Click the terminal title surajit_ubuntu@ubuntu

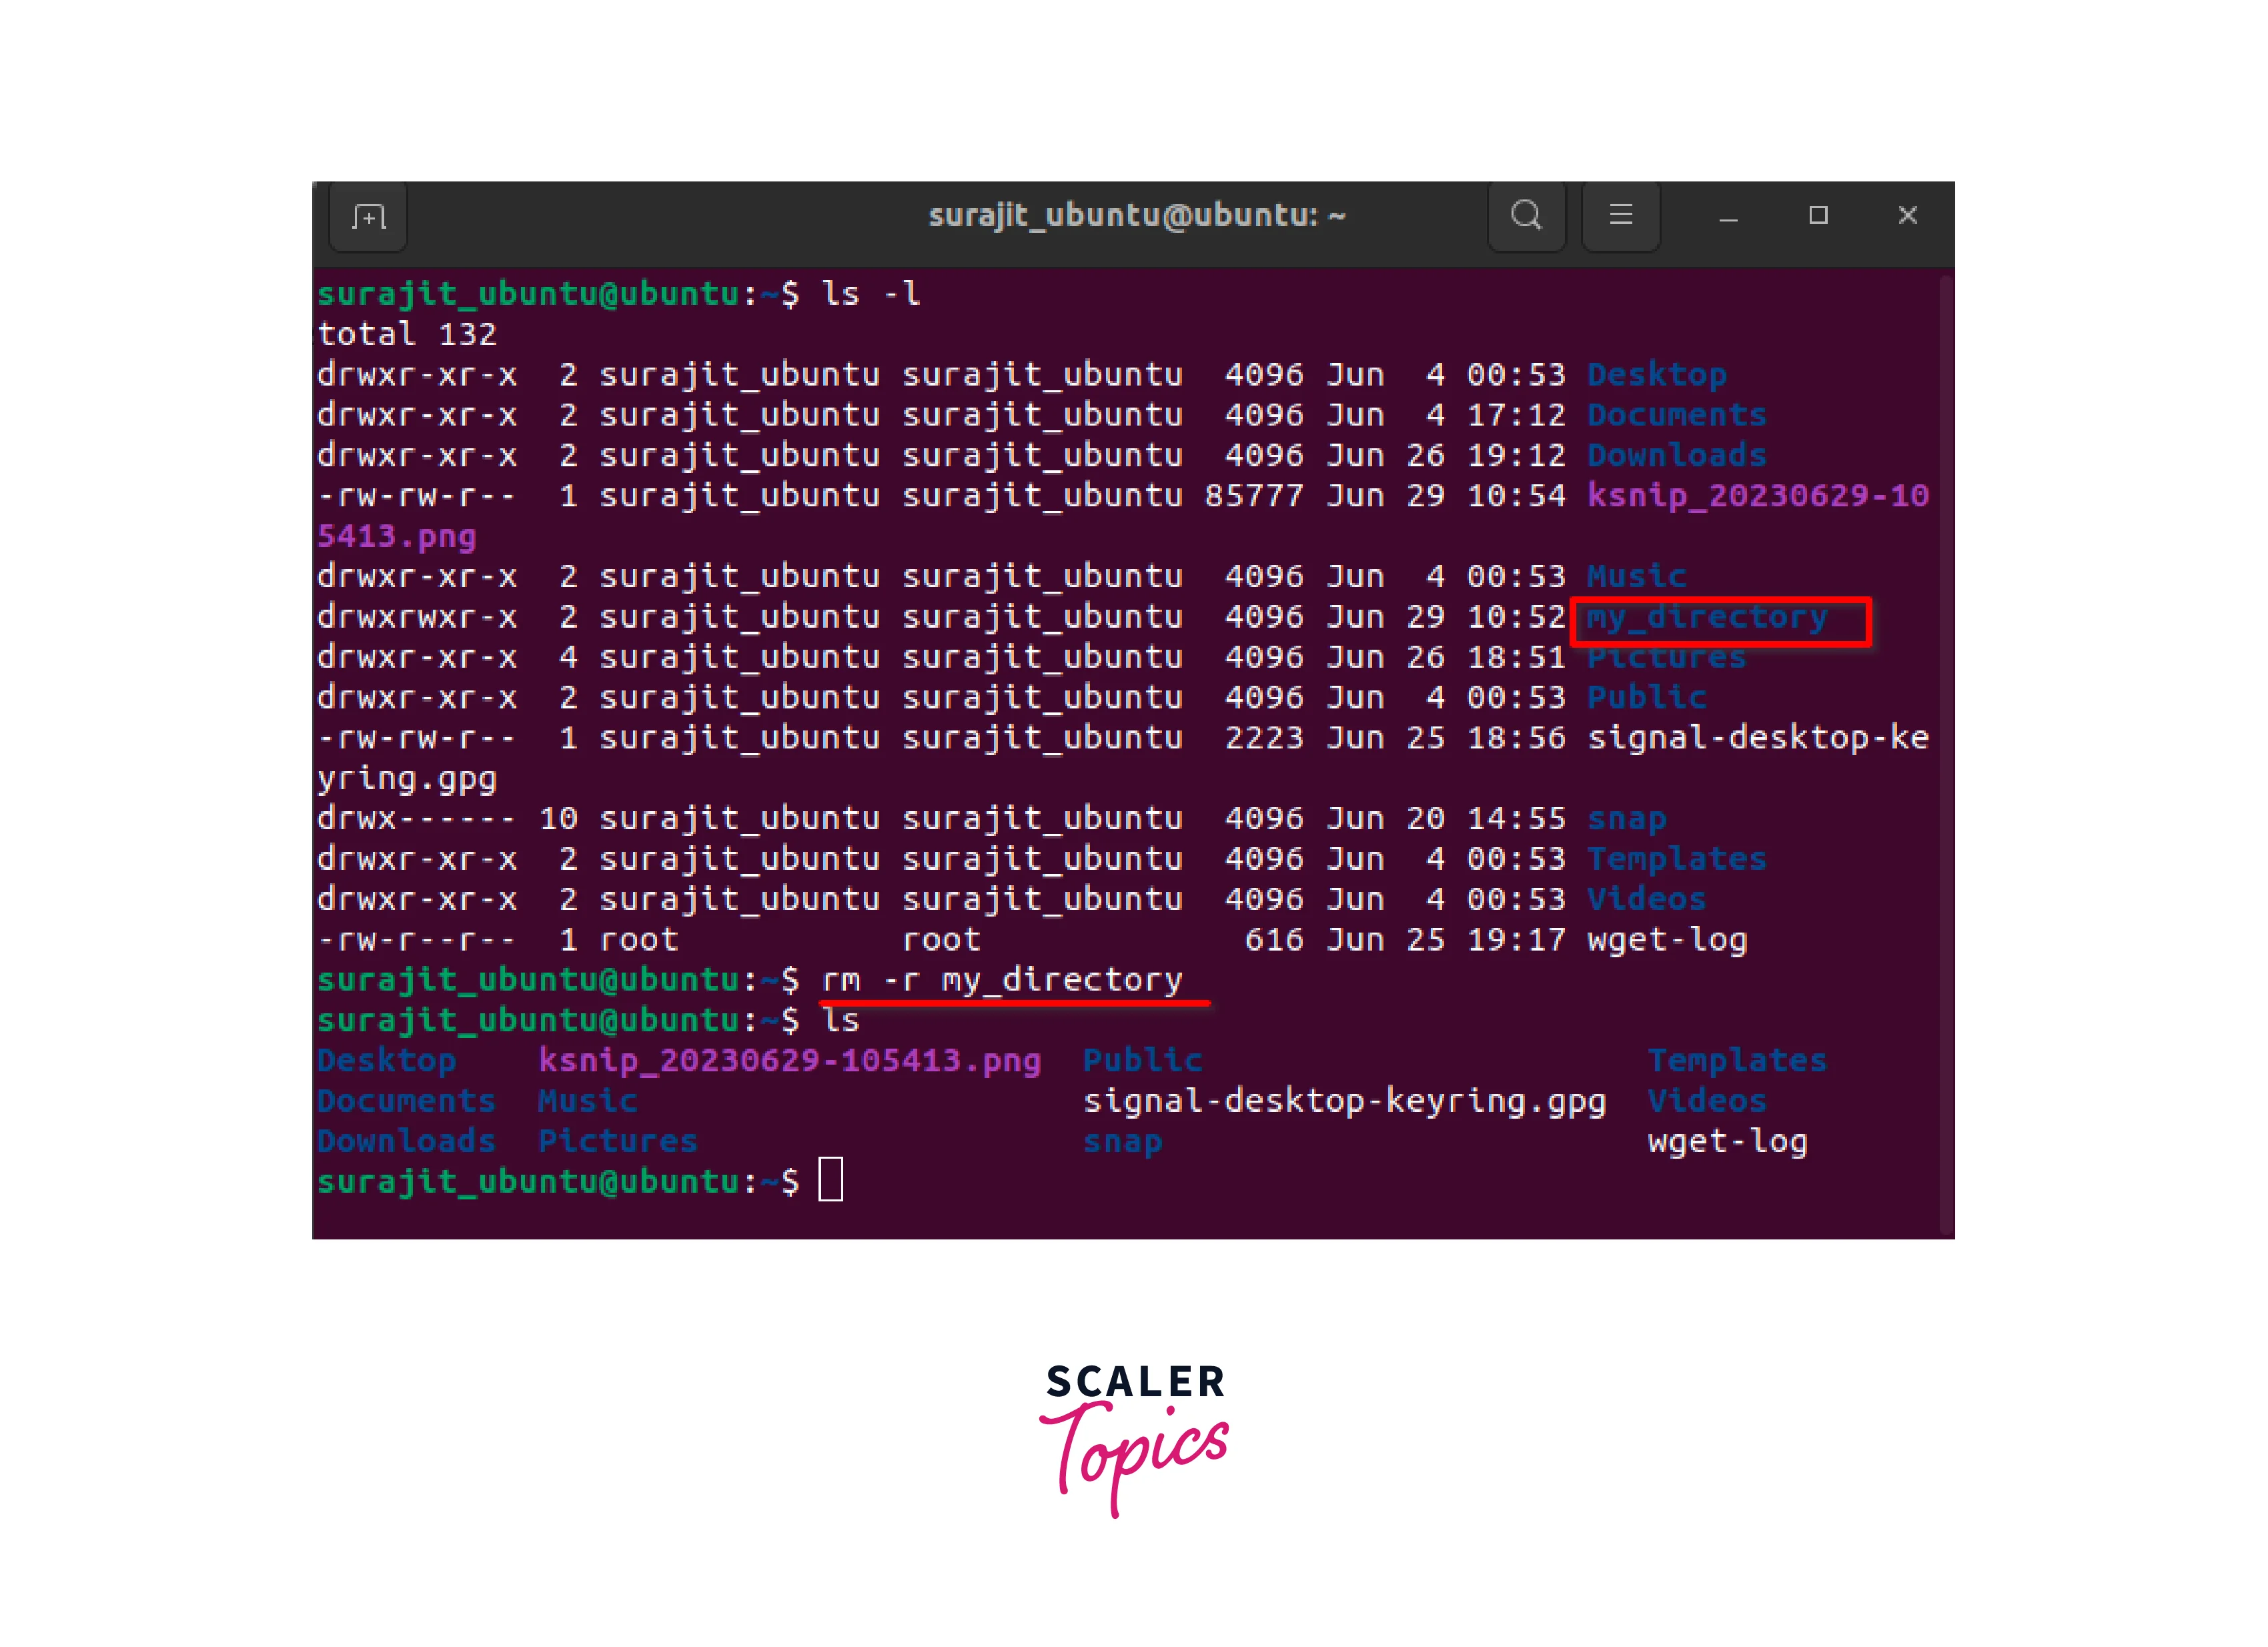click(x=1136, y=216)
